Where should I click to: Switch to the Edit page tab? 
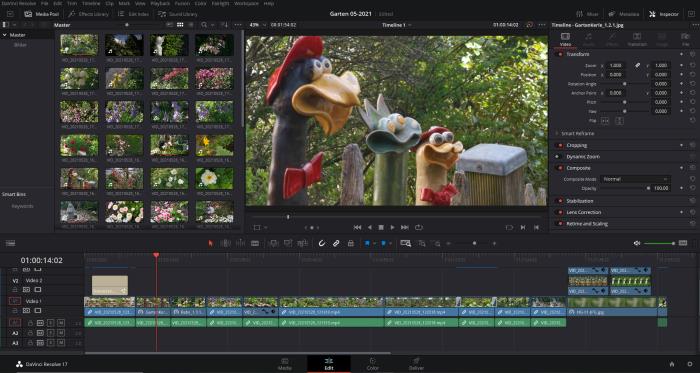(329, 364)
